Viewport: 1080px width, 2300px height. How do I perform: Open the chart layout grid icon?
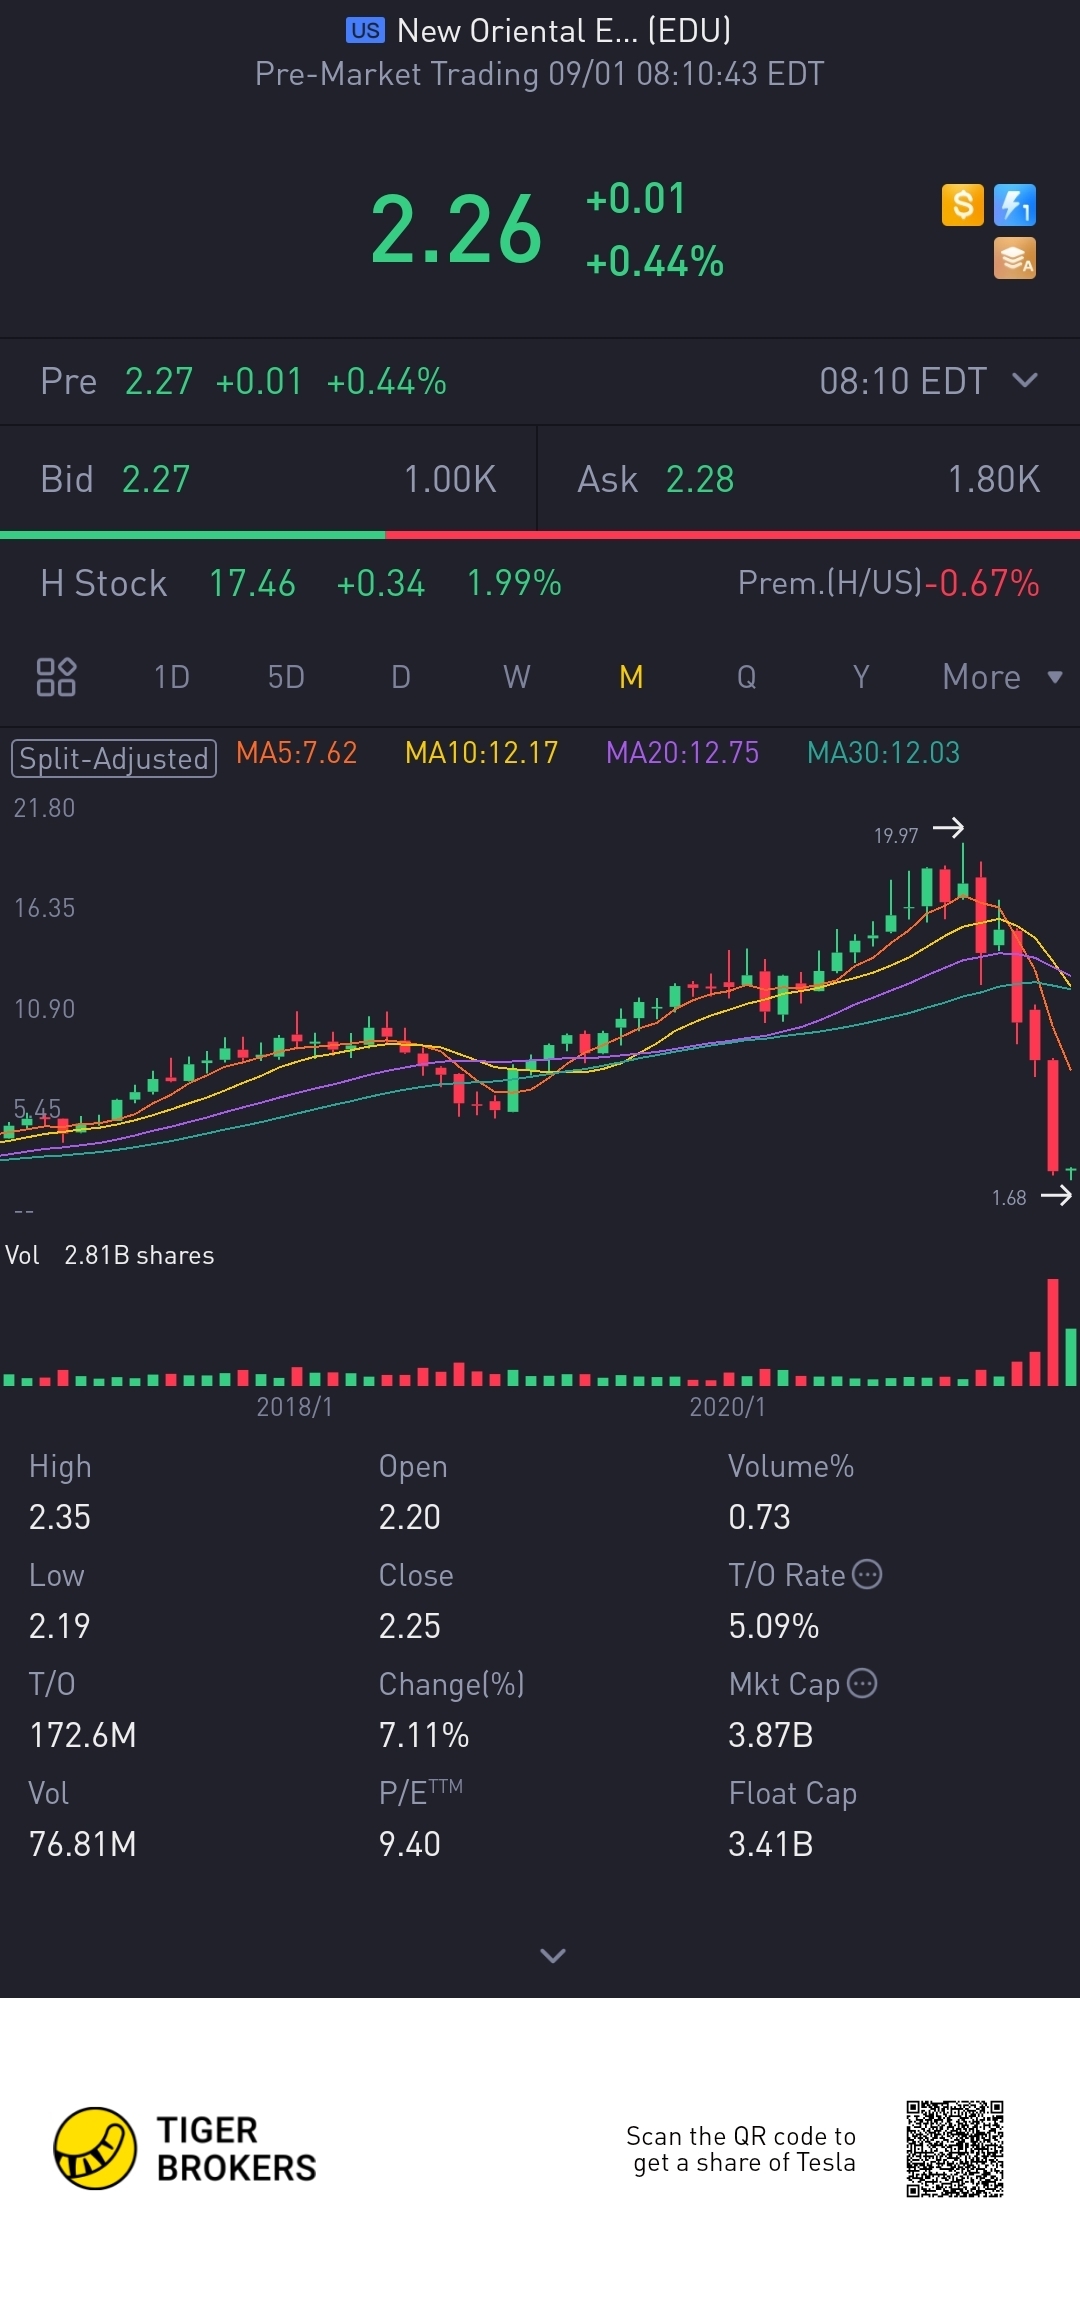(x=56, y=677)
